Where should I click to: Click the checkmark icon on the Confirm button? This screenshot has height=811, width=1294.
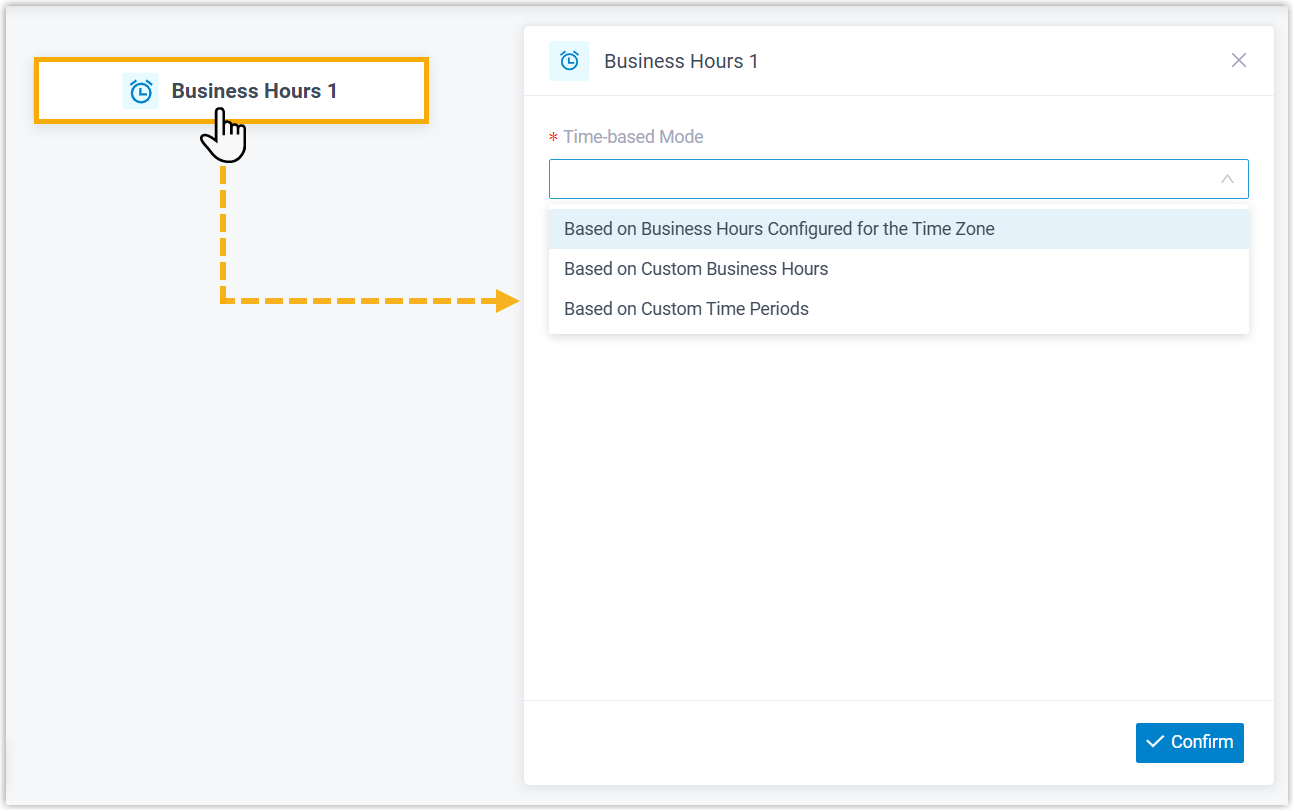(1155, 742)
